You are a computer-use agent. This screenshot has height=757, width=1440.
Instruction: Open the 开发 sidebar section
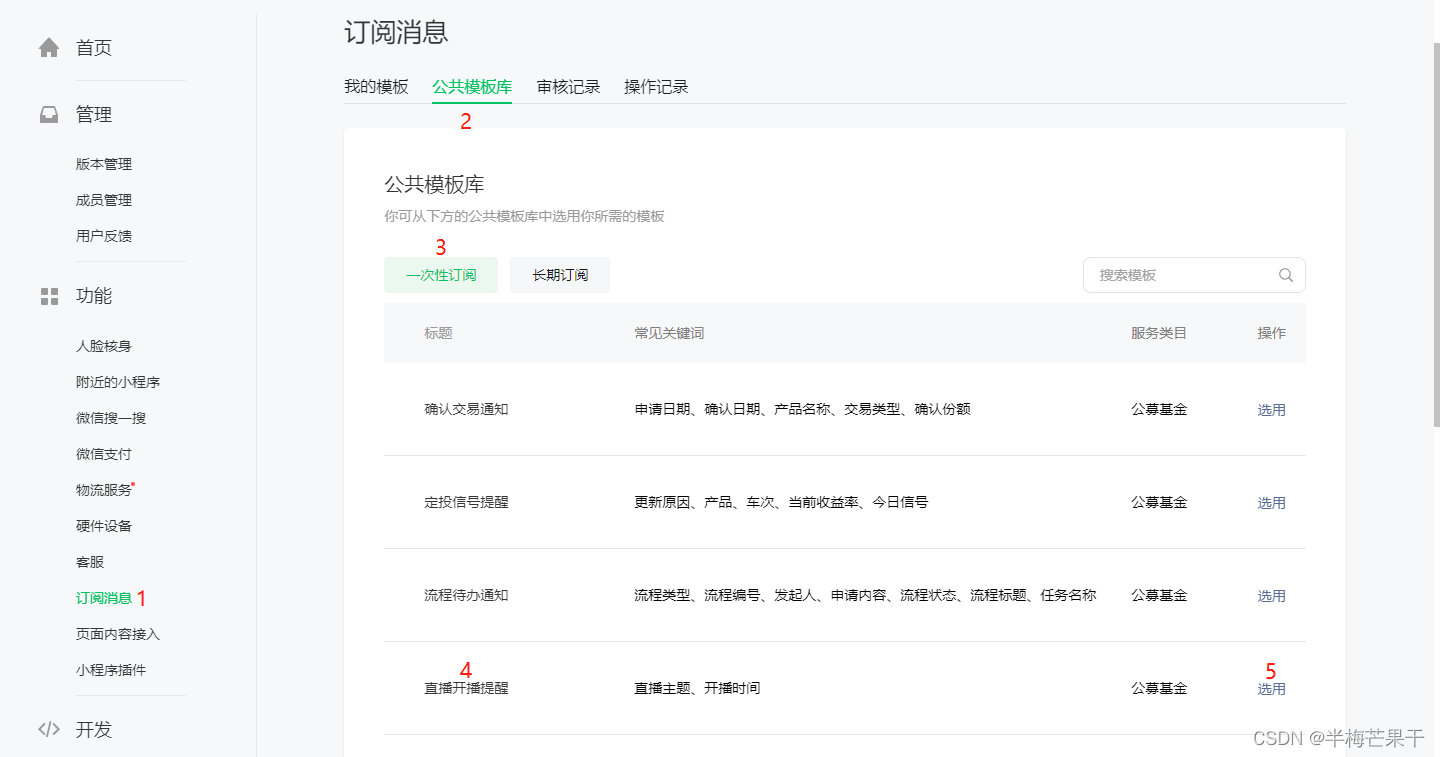point(94,729)
